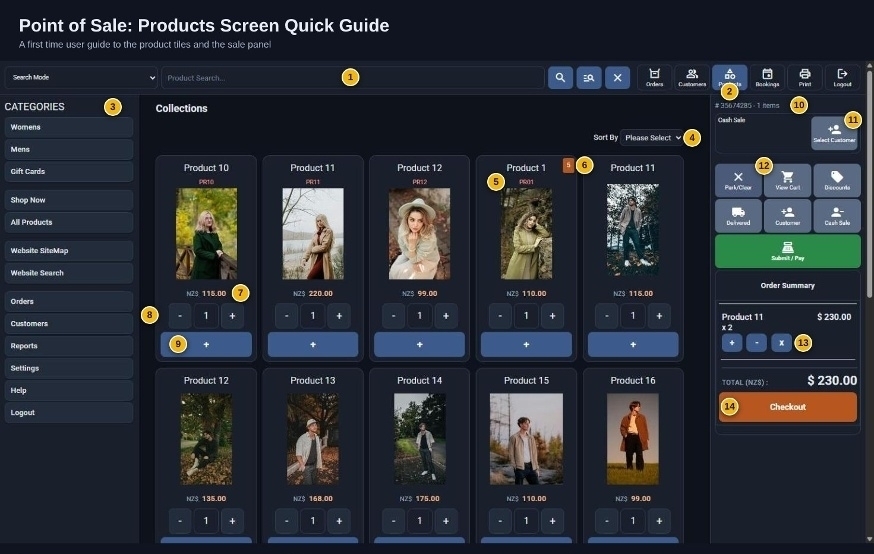Image resolution: width=874 pixels, height=554 pixels.
Task: Decrease Product 10 quantity with minus
Action: (x=179, y=316)
